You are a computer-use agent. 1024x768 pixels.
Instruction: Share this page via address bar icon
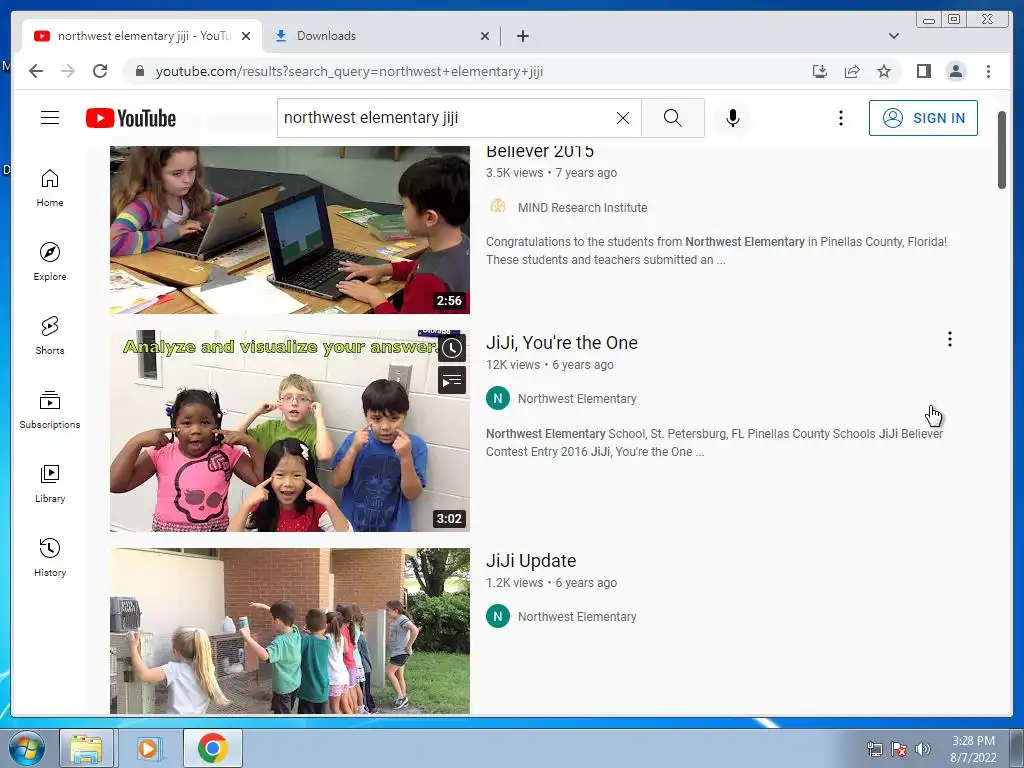852,71
